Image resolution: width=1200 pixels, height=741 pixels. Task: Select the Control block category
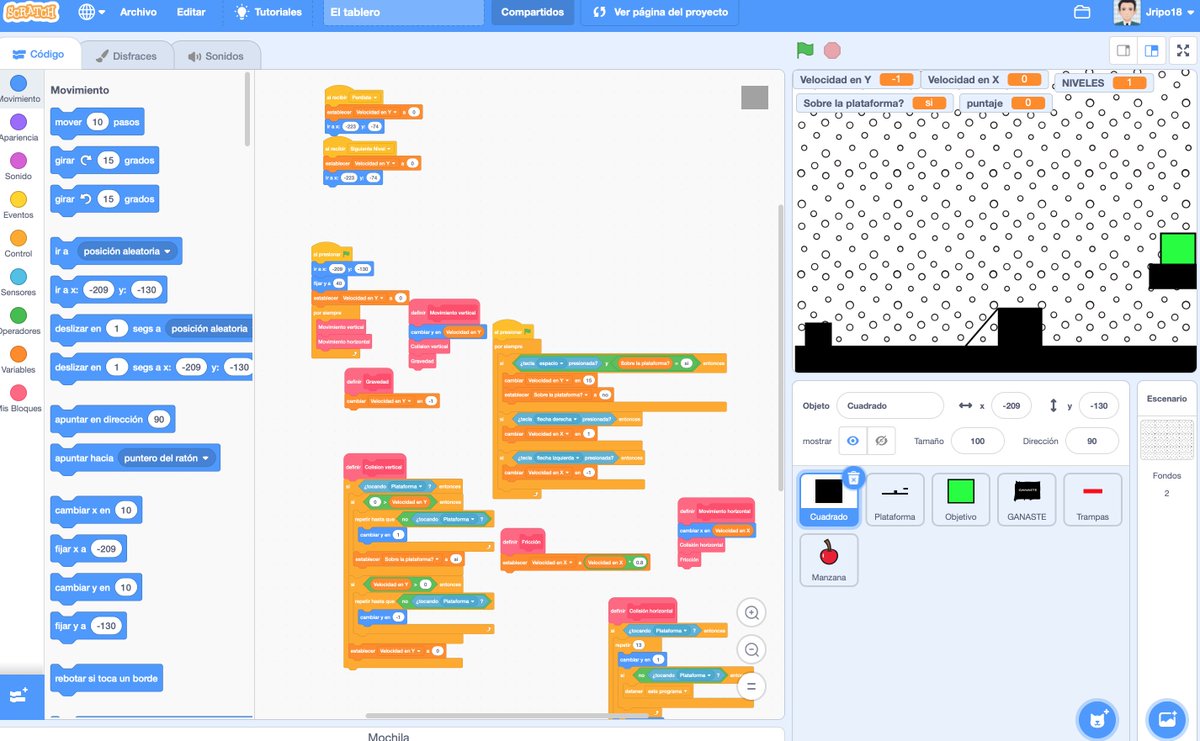tap(18, 243)
